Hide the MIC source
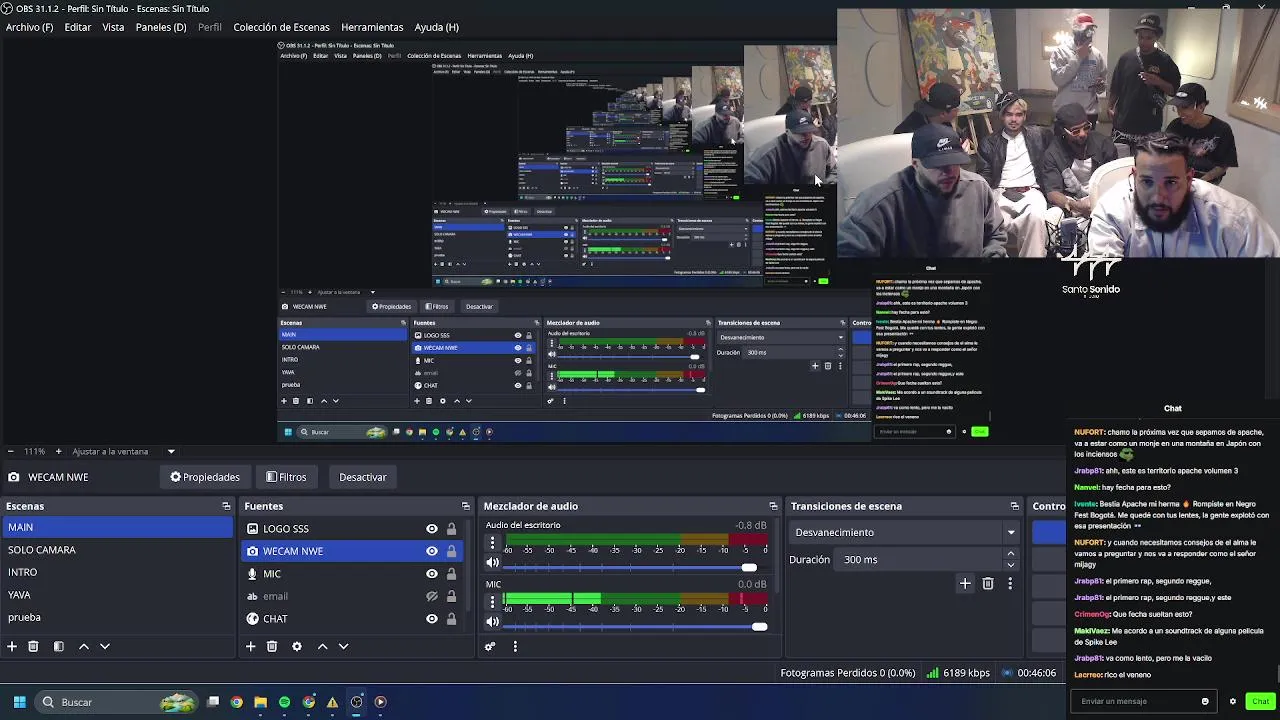Viewport: 1280px width, 720px height. [x=432, y=574]
